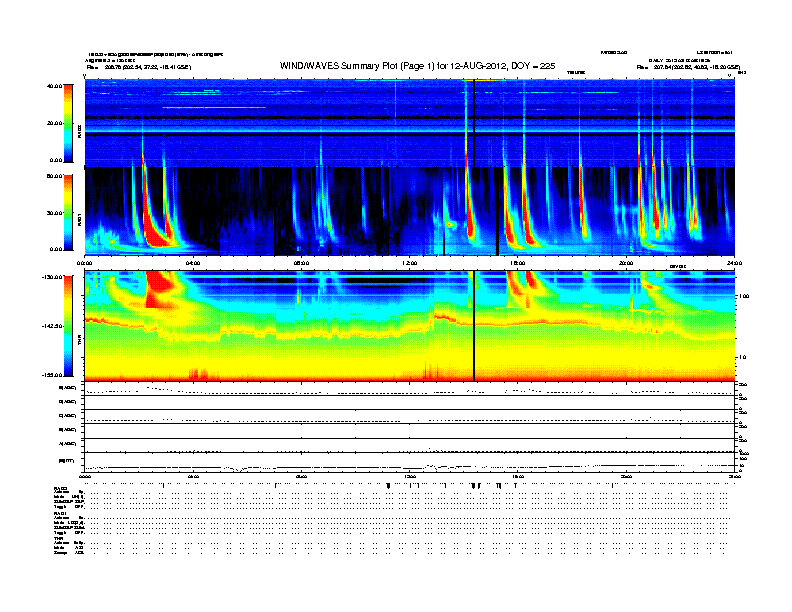Viewport: 792px width, 612px height.
Task: Click the 20.00 label on RAD2 scale
Action: click(x=54, y=123)
